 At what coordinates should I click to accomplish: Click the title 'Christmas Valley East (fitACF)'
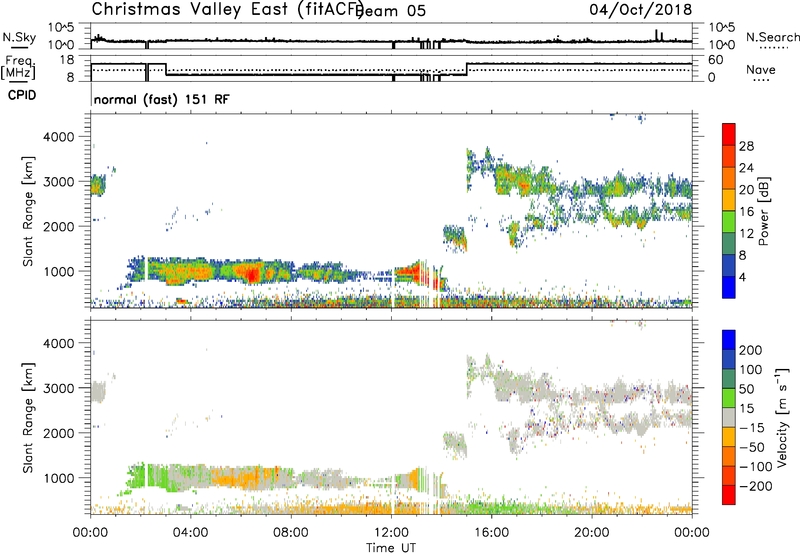227,9
